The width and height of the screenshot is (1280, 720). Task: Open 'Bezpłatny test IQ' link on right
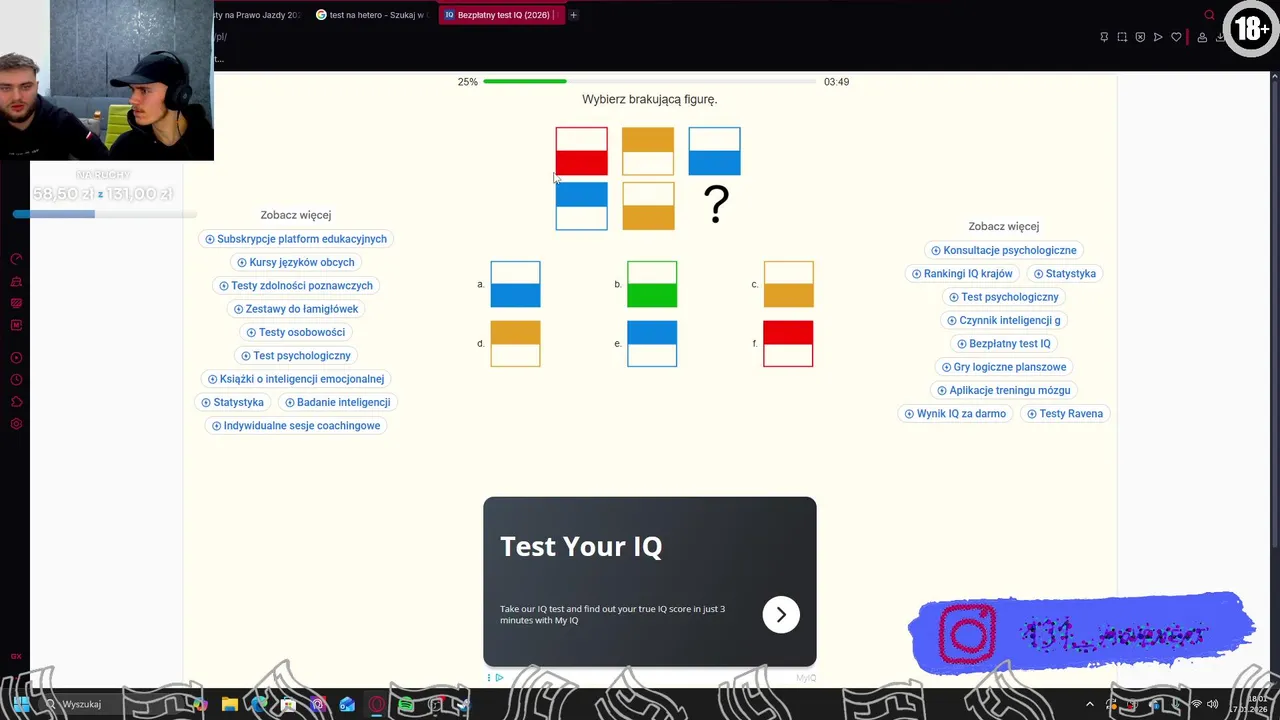click(1003, 343)
